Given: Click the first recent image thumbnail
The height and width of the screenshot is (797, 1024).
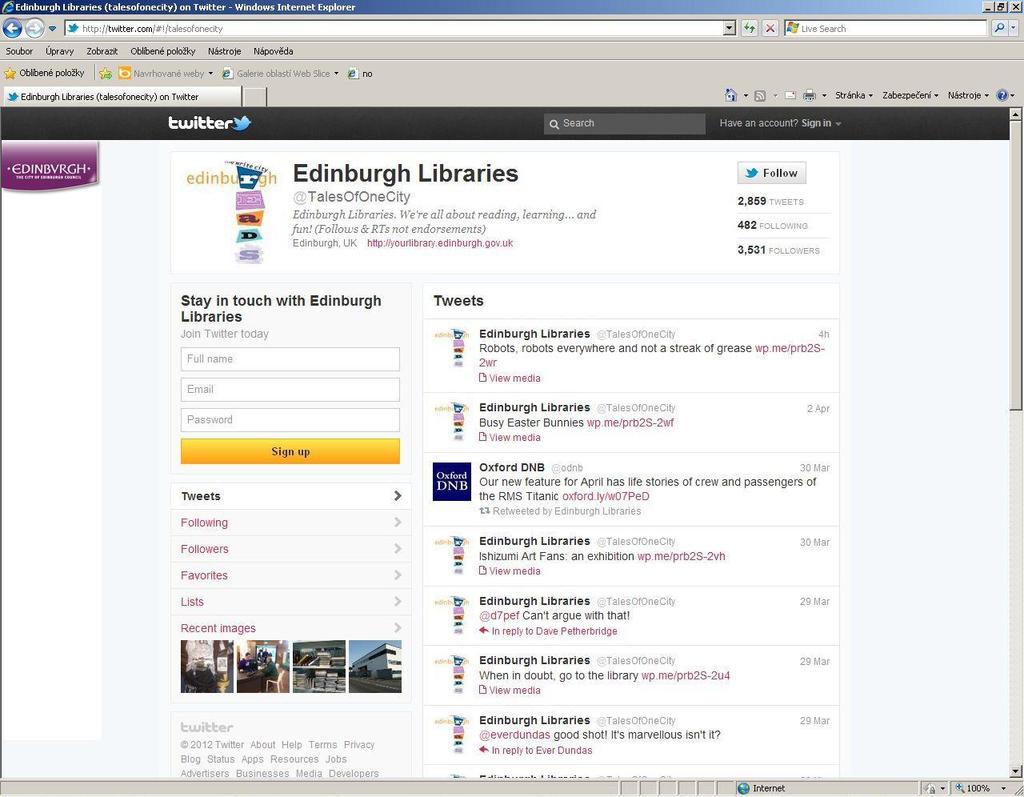Looking at the screenshot, I should coord(207,666).
